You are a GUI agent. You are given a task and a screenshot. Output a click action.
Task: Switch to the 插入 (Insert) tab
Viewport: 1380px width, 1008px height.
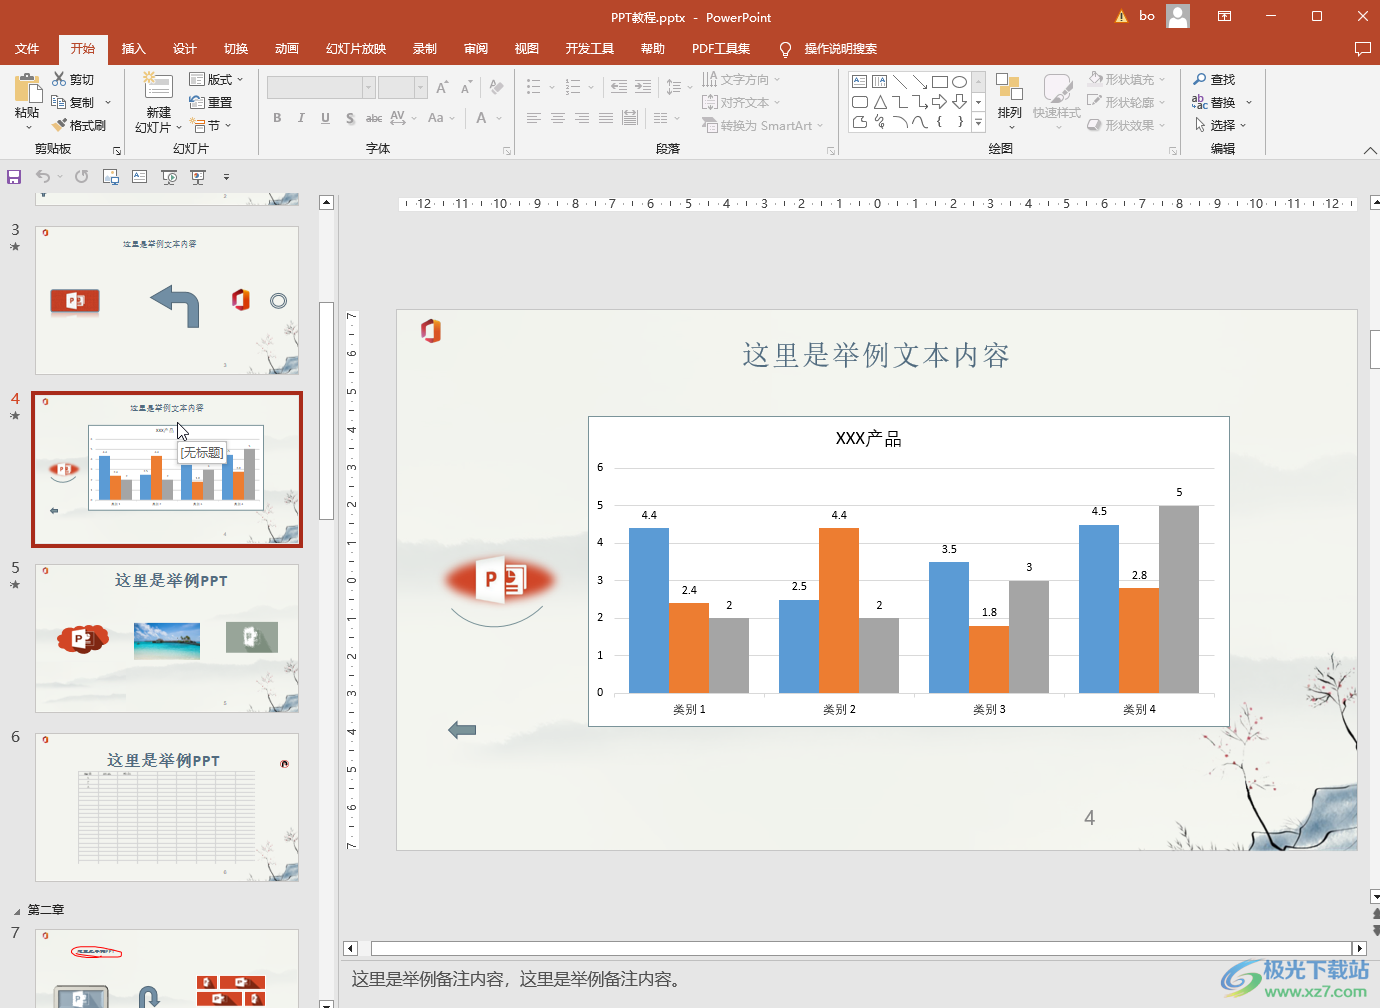click(x=133, y=48)
